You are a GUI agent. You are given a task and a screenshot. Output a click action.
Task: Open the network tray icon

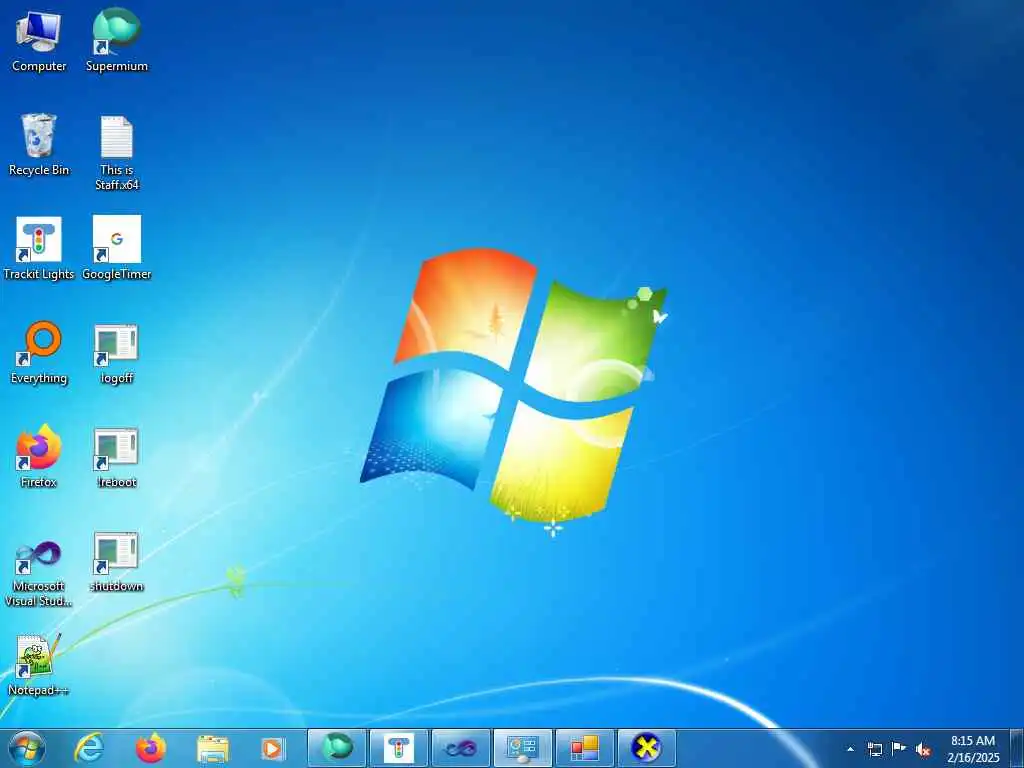pos(874,749)
